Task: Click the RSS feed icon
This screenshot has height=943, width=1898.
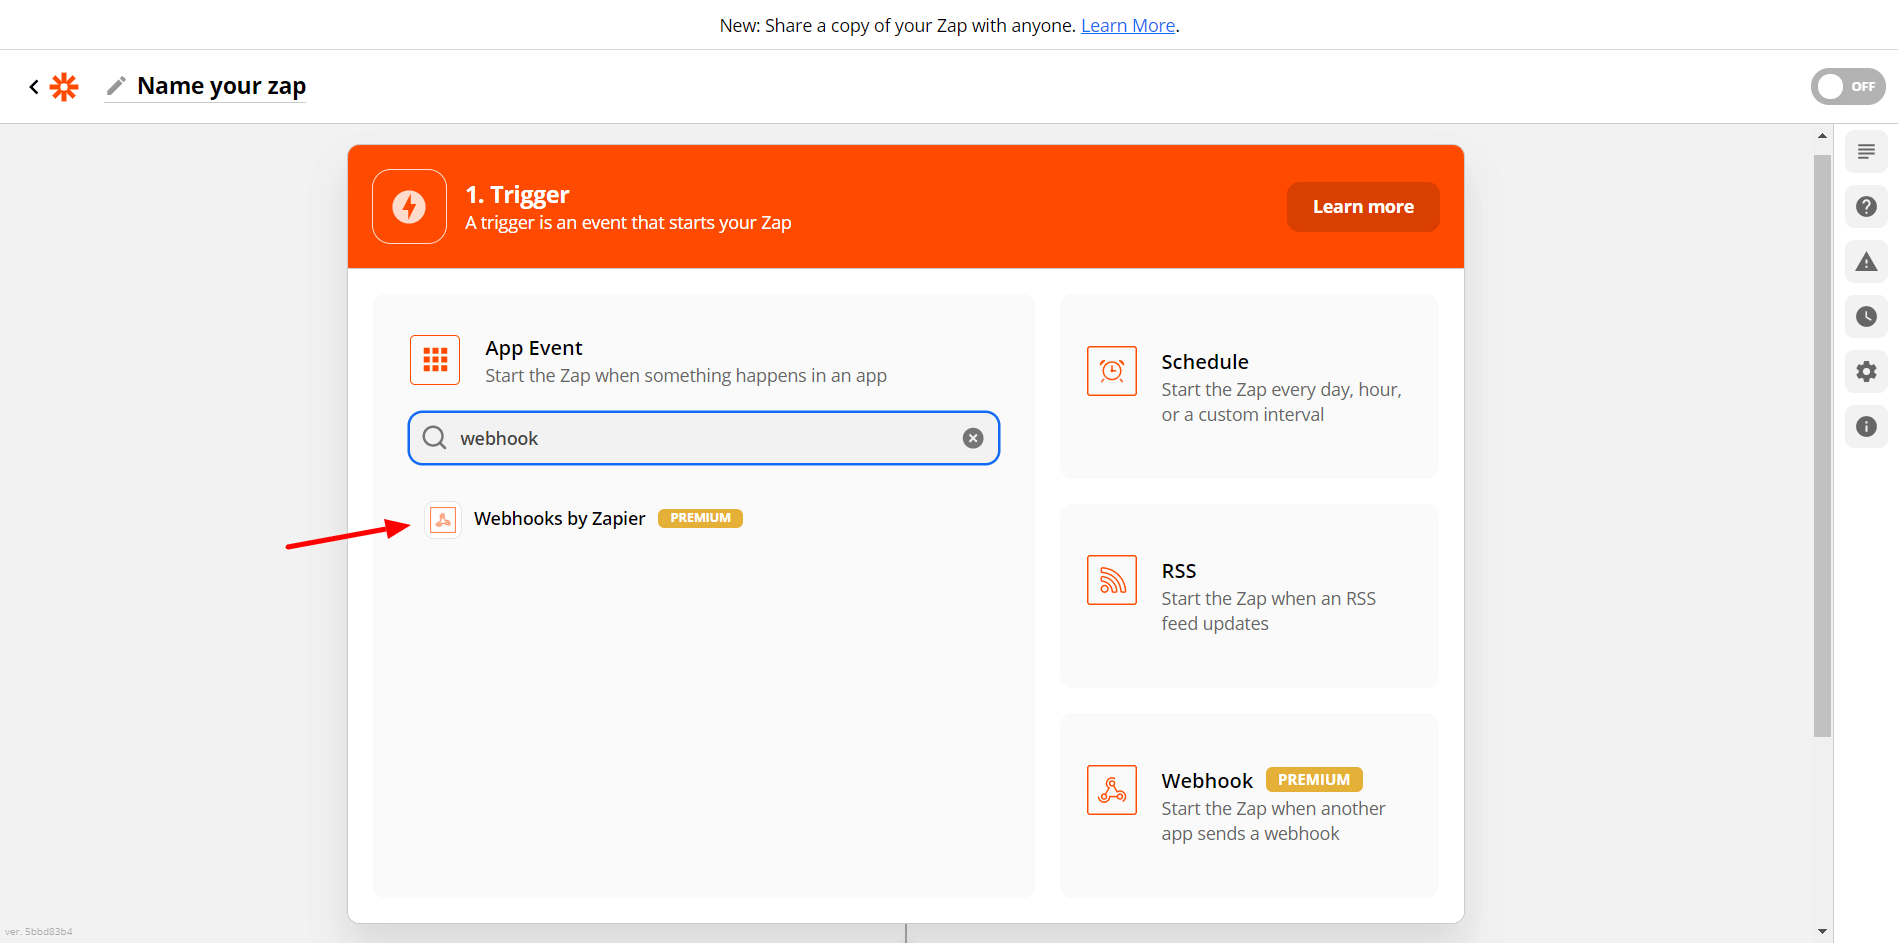Action: [x=1112, y=580]
